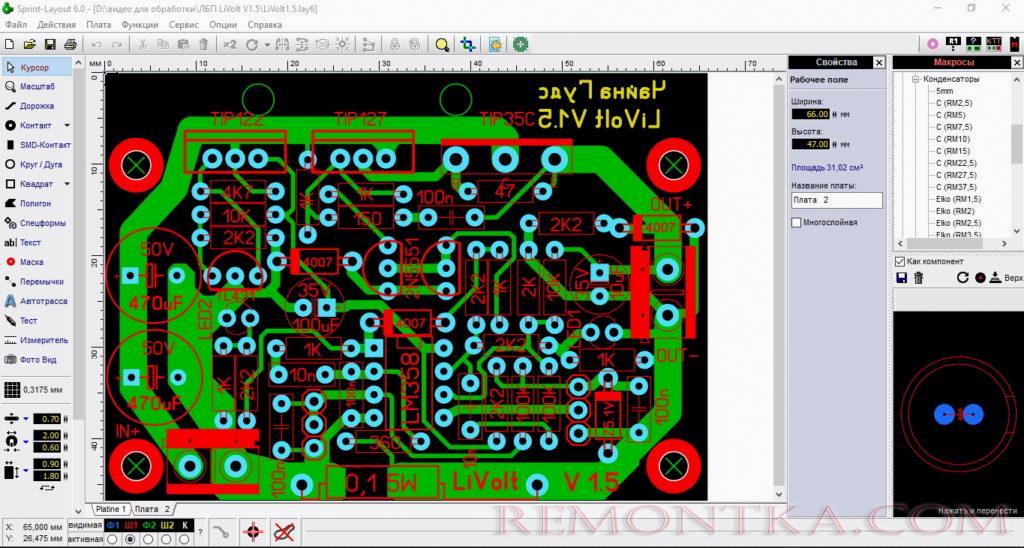Open the toolbar magnifier zoom tool
This screenshot has height=548, width=1024.
click(442, 44)
